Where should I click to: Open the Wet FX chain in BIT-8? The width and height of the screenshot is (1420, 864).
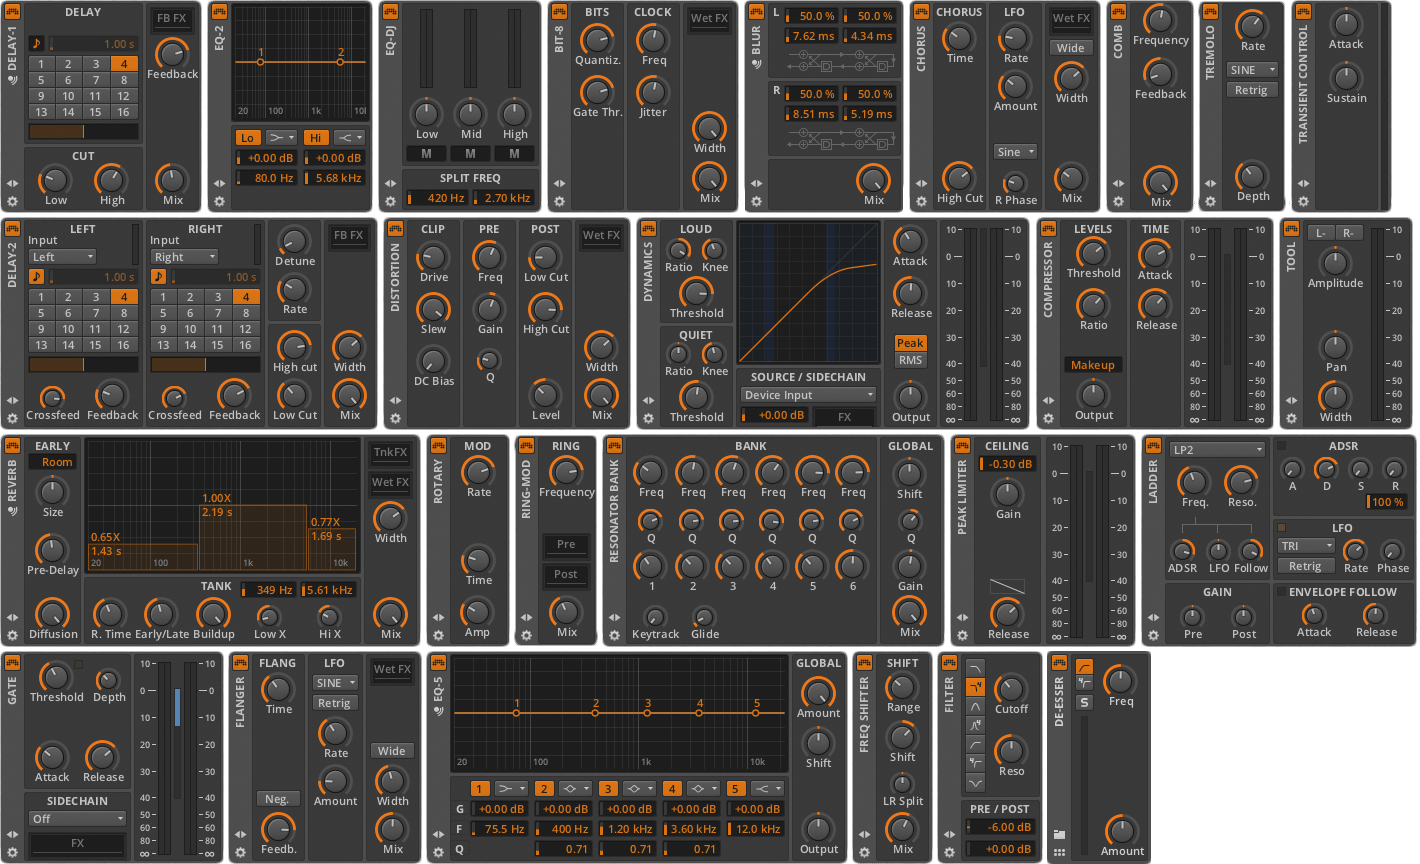coord(709,18)
